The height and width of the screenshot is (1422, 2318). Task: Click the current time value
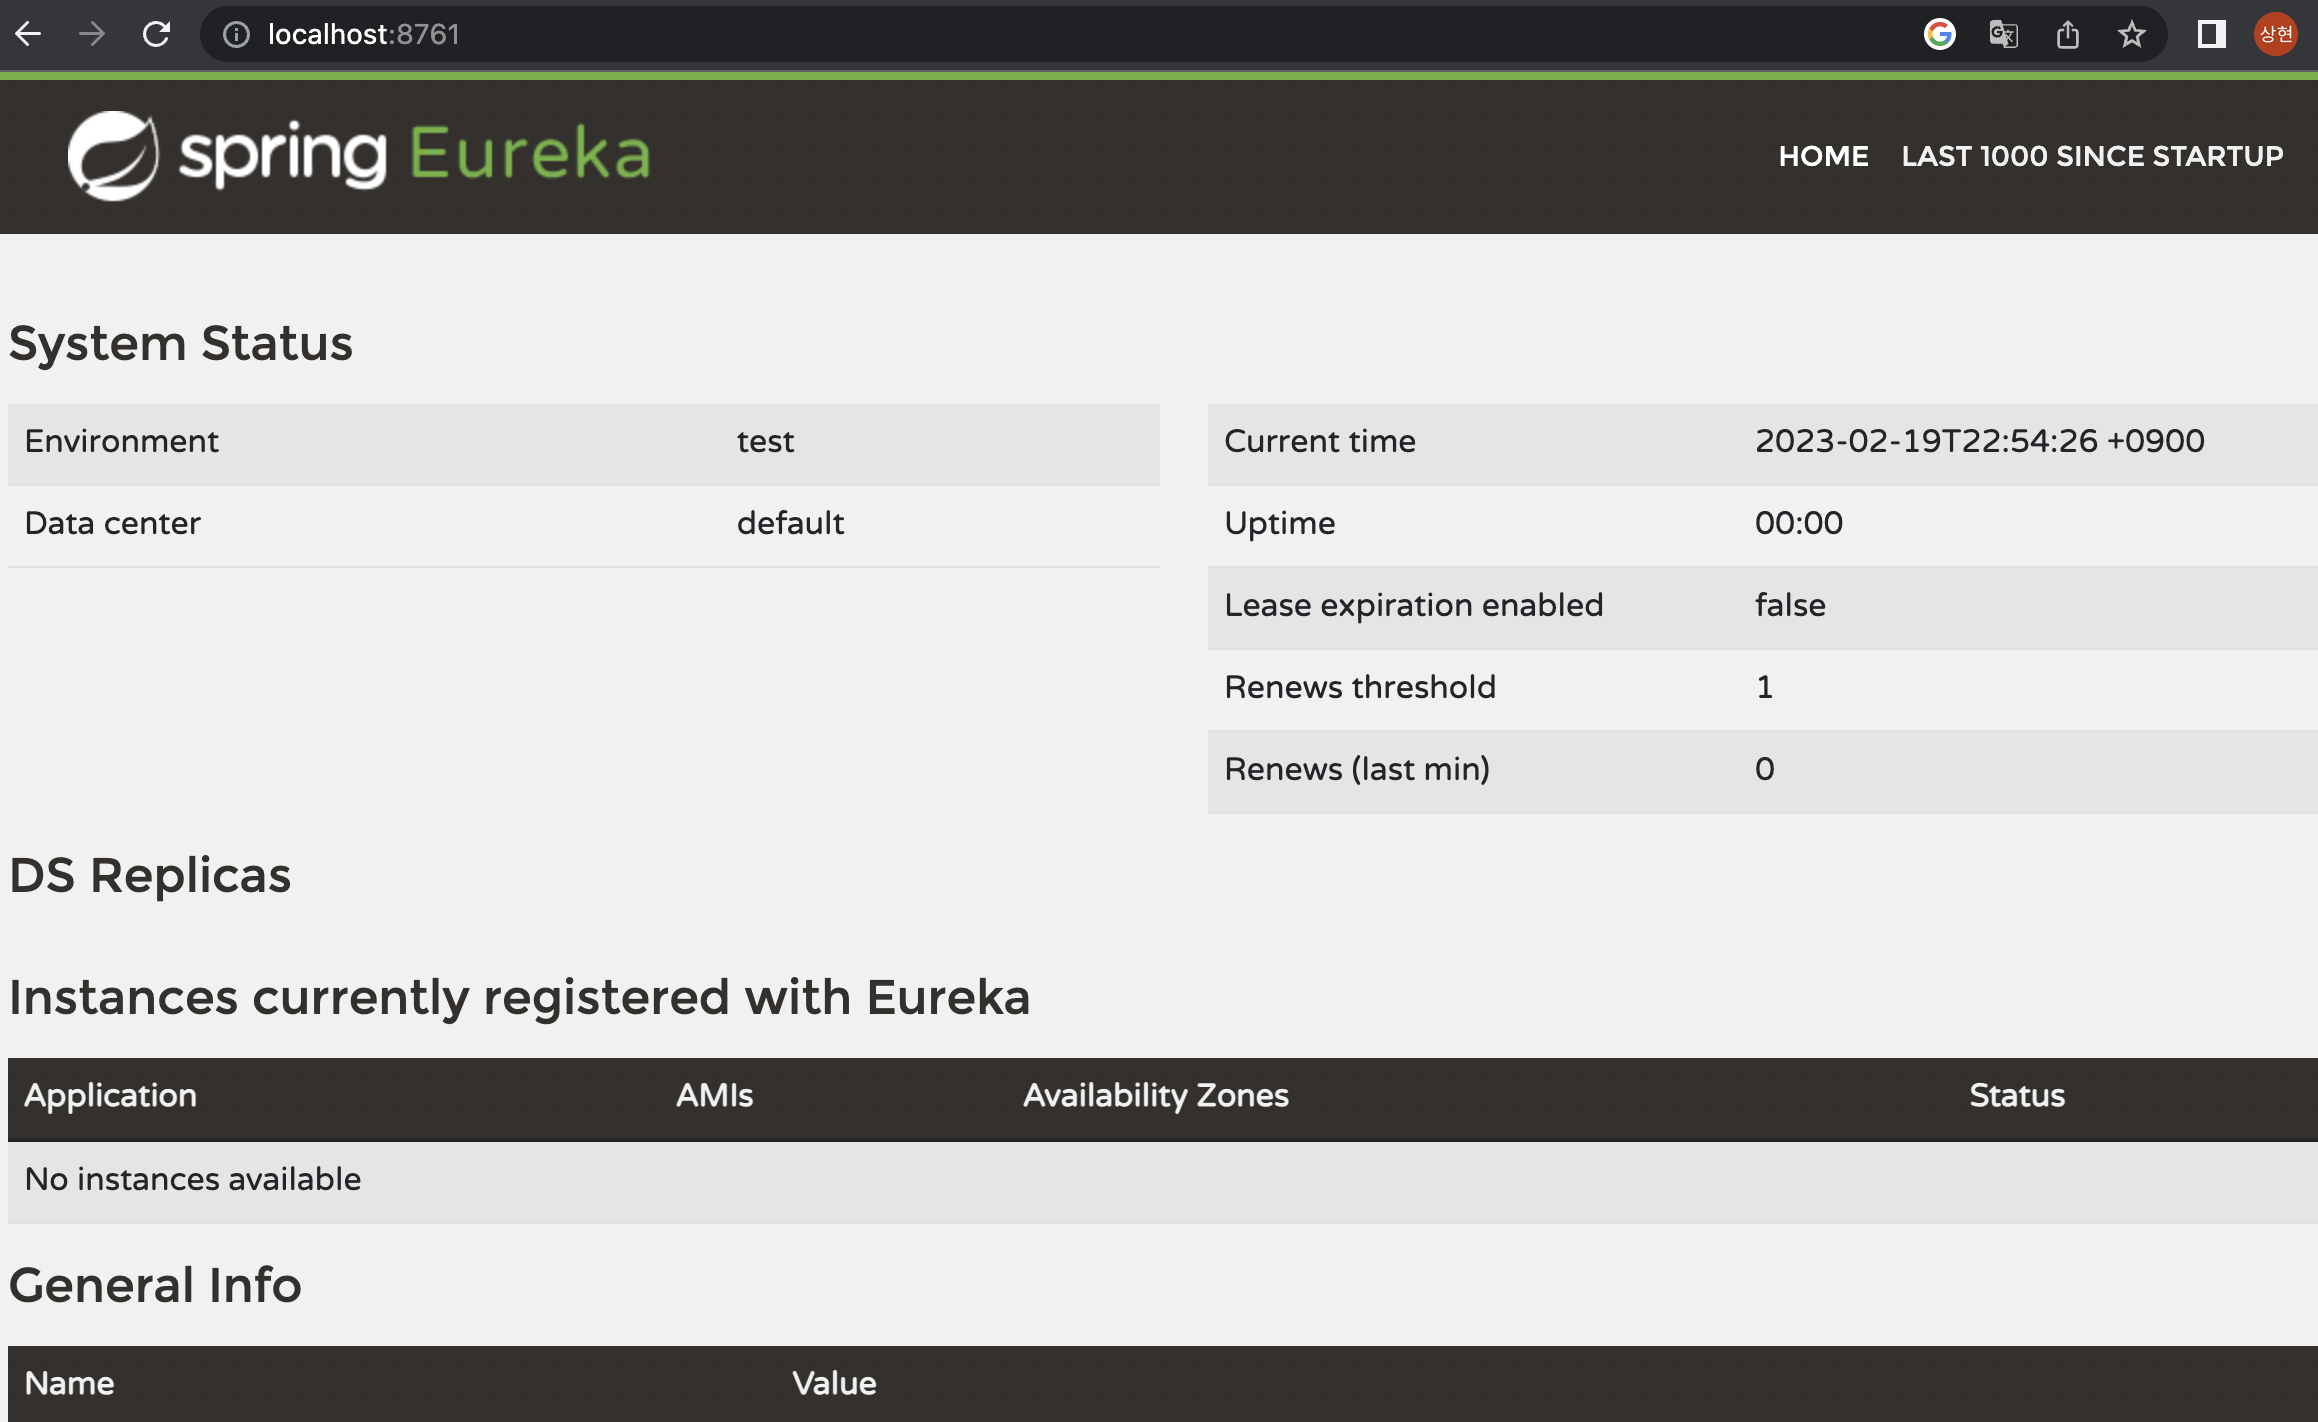(1979, 441)
